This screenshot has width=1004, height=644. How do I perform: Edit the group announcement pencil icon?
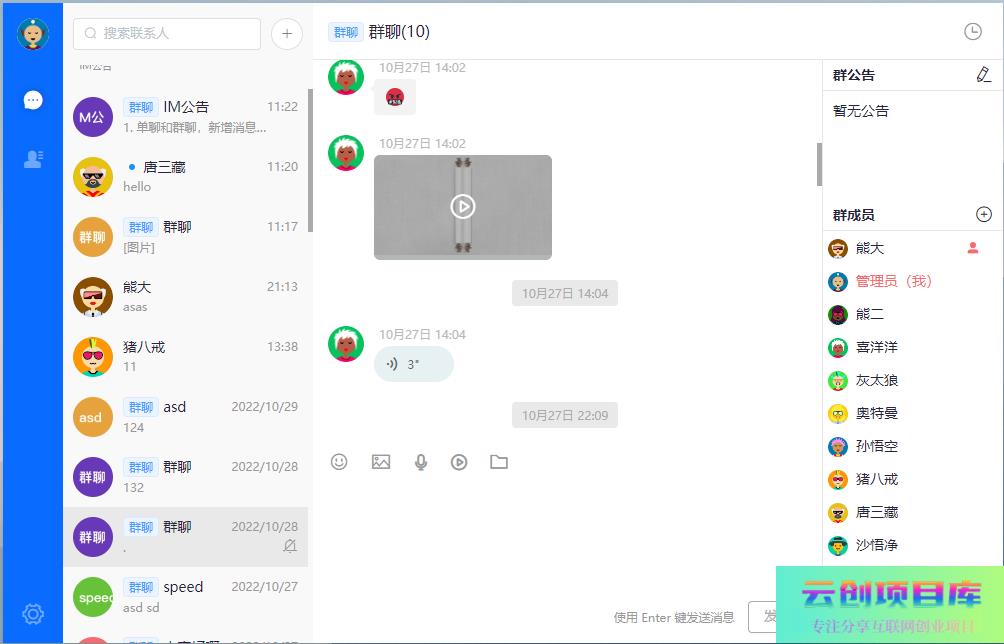pos(983,75)
